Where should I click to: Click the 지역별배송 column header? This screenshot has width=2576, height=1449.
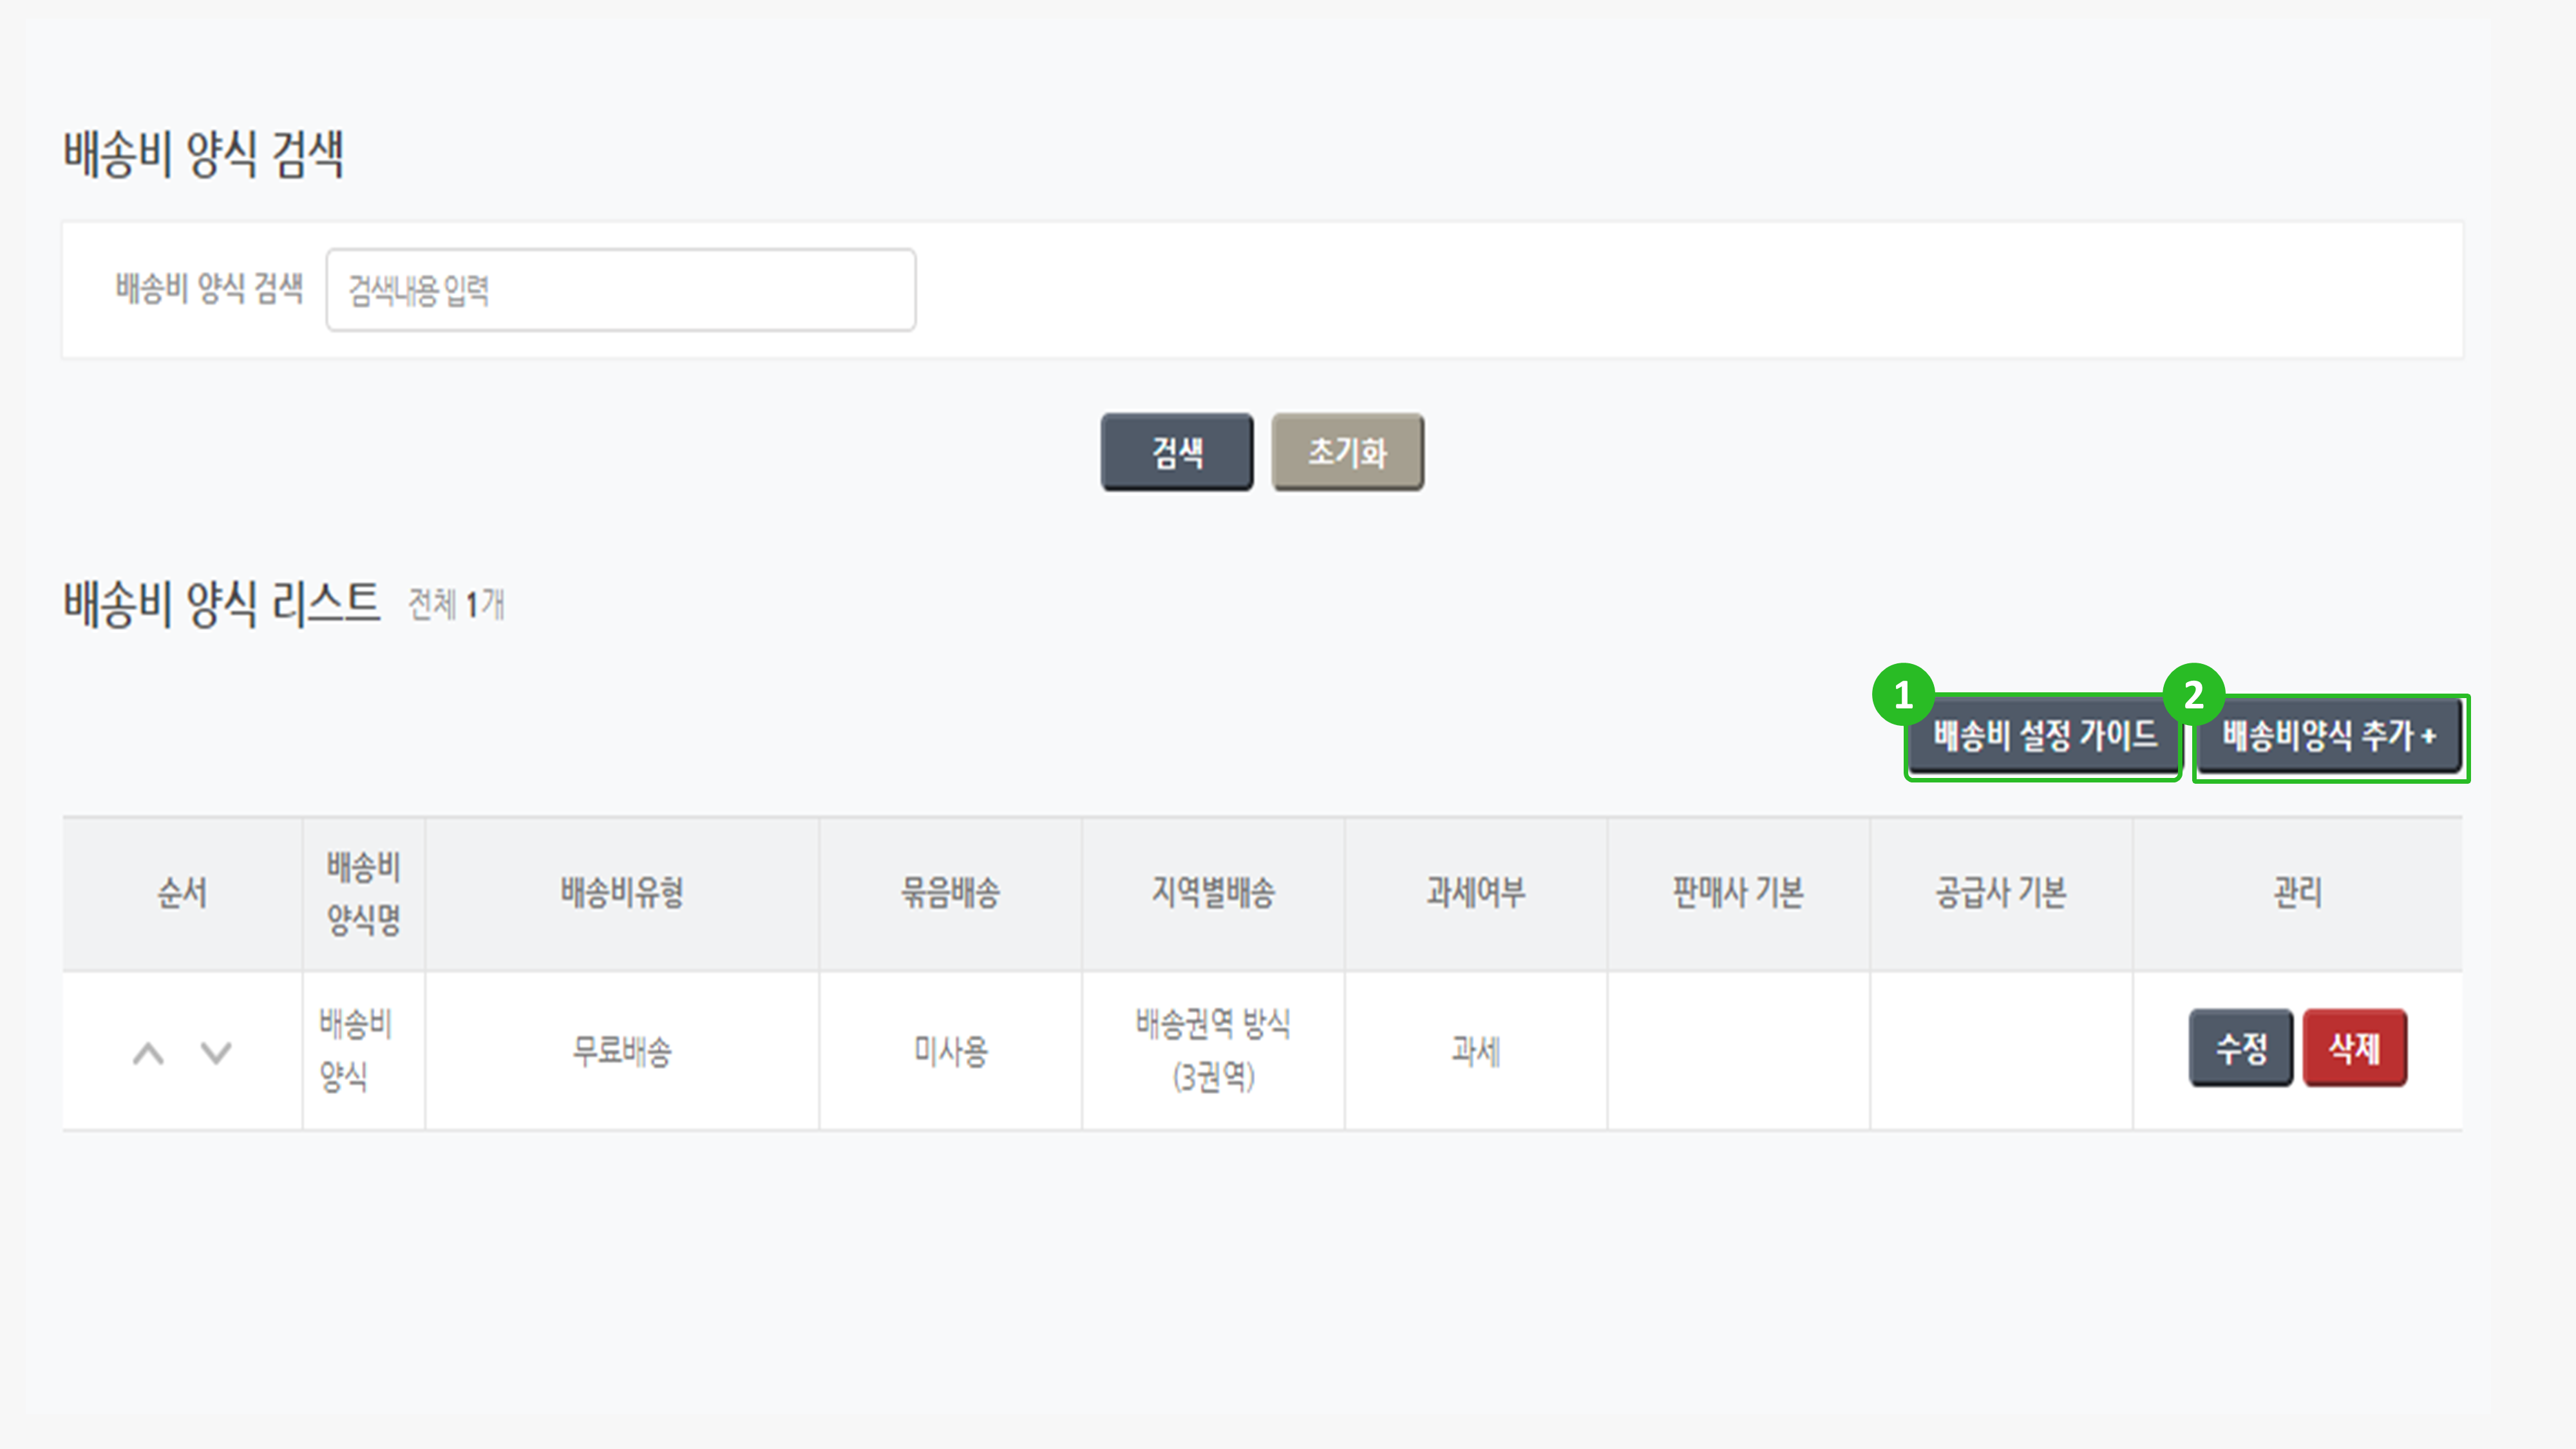pyautogui.click(x=1213, y=893)
